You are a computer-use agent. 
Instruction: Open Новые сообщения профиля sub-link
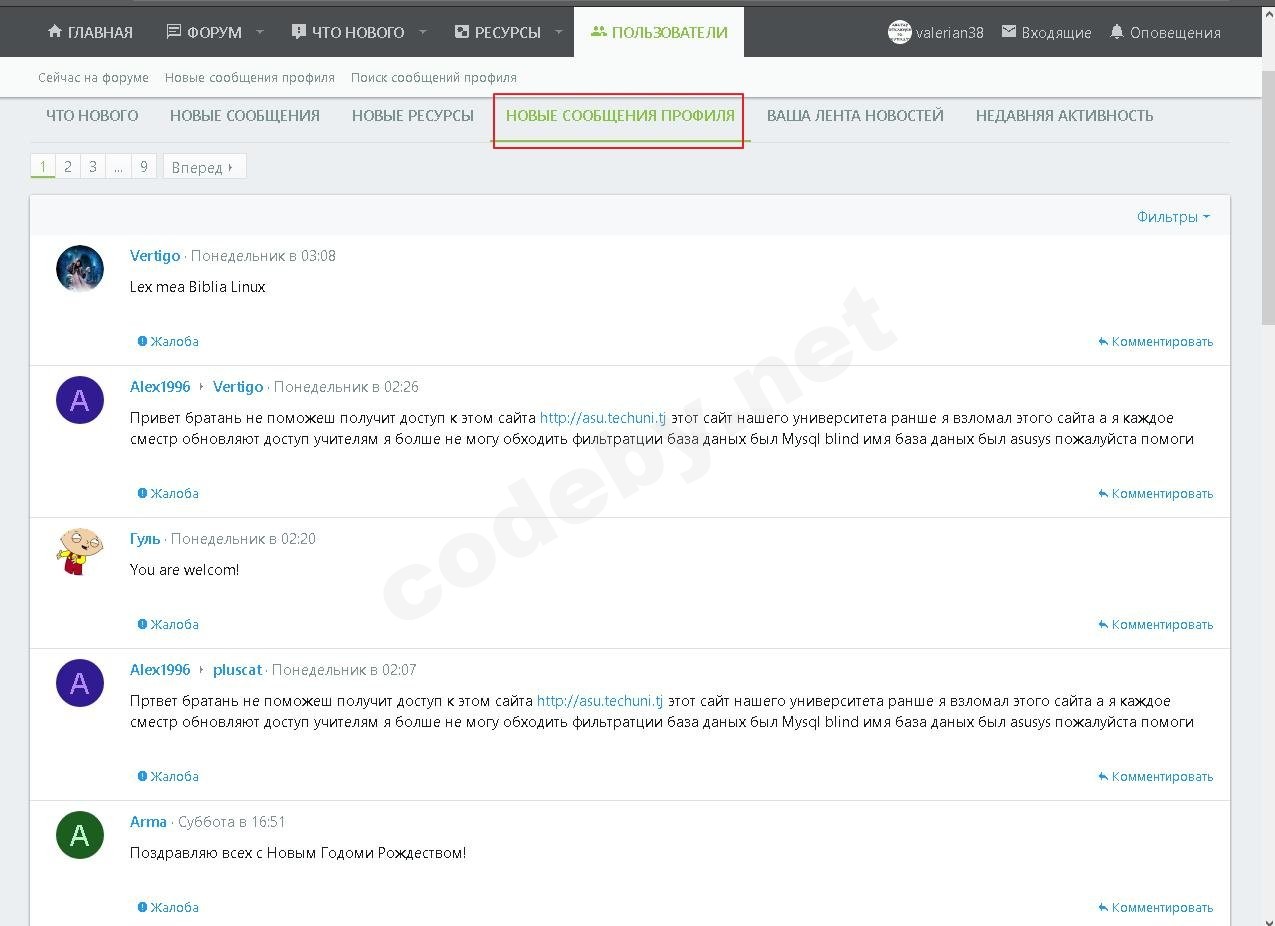click(250, 77)
